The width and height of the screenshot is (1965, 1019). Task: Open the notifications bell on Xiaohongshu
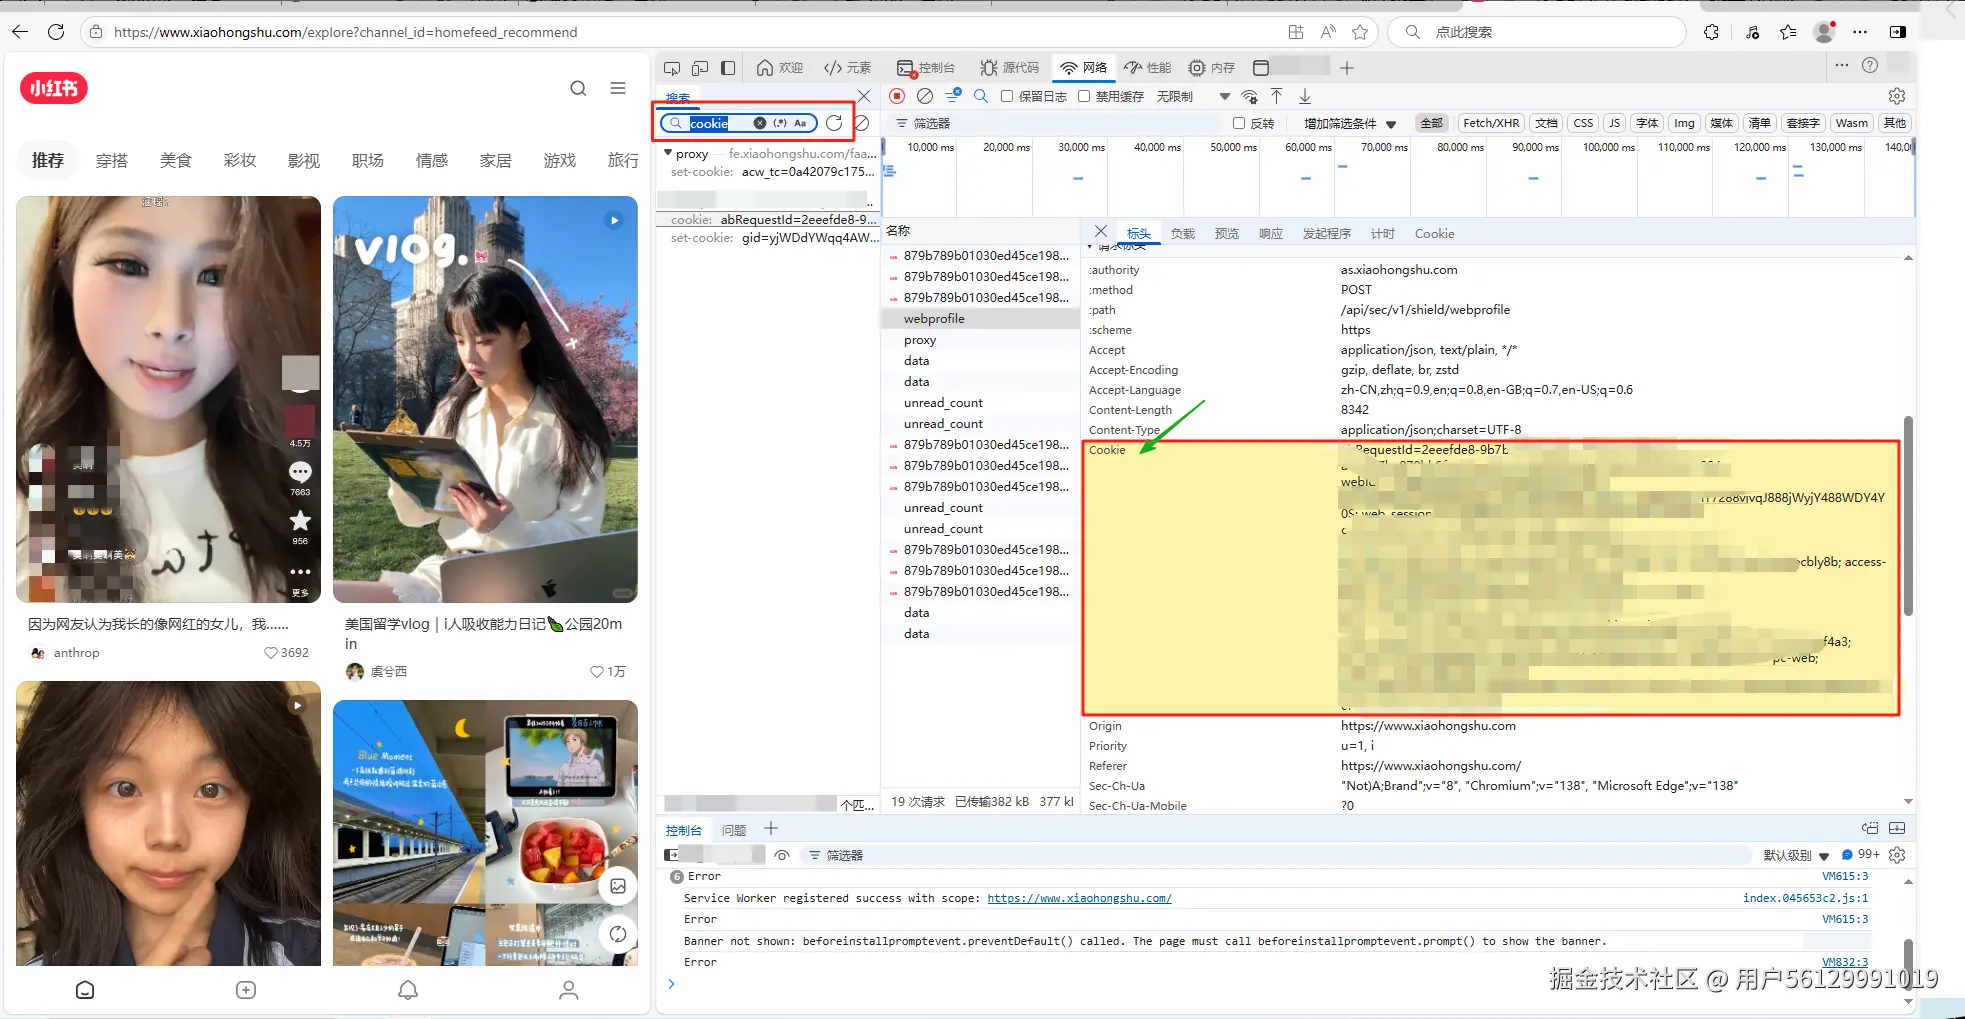pos(408,990)
